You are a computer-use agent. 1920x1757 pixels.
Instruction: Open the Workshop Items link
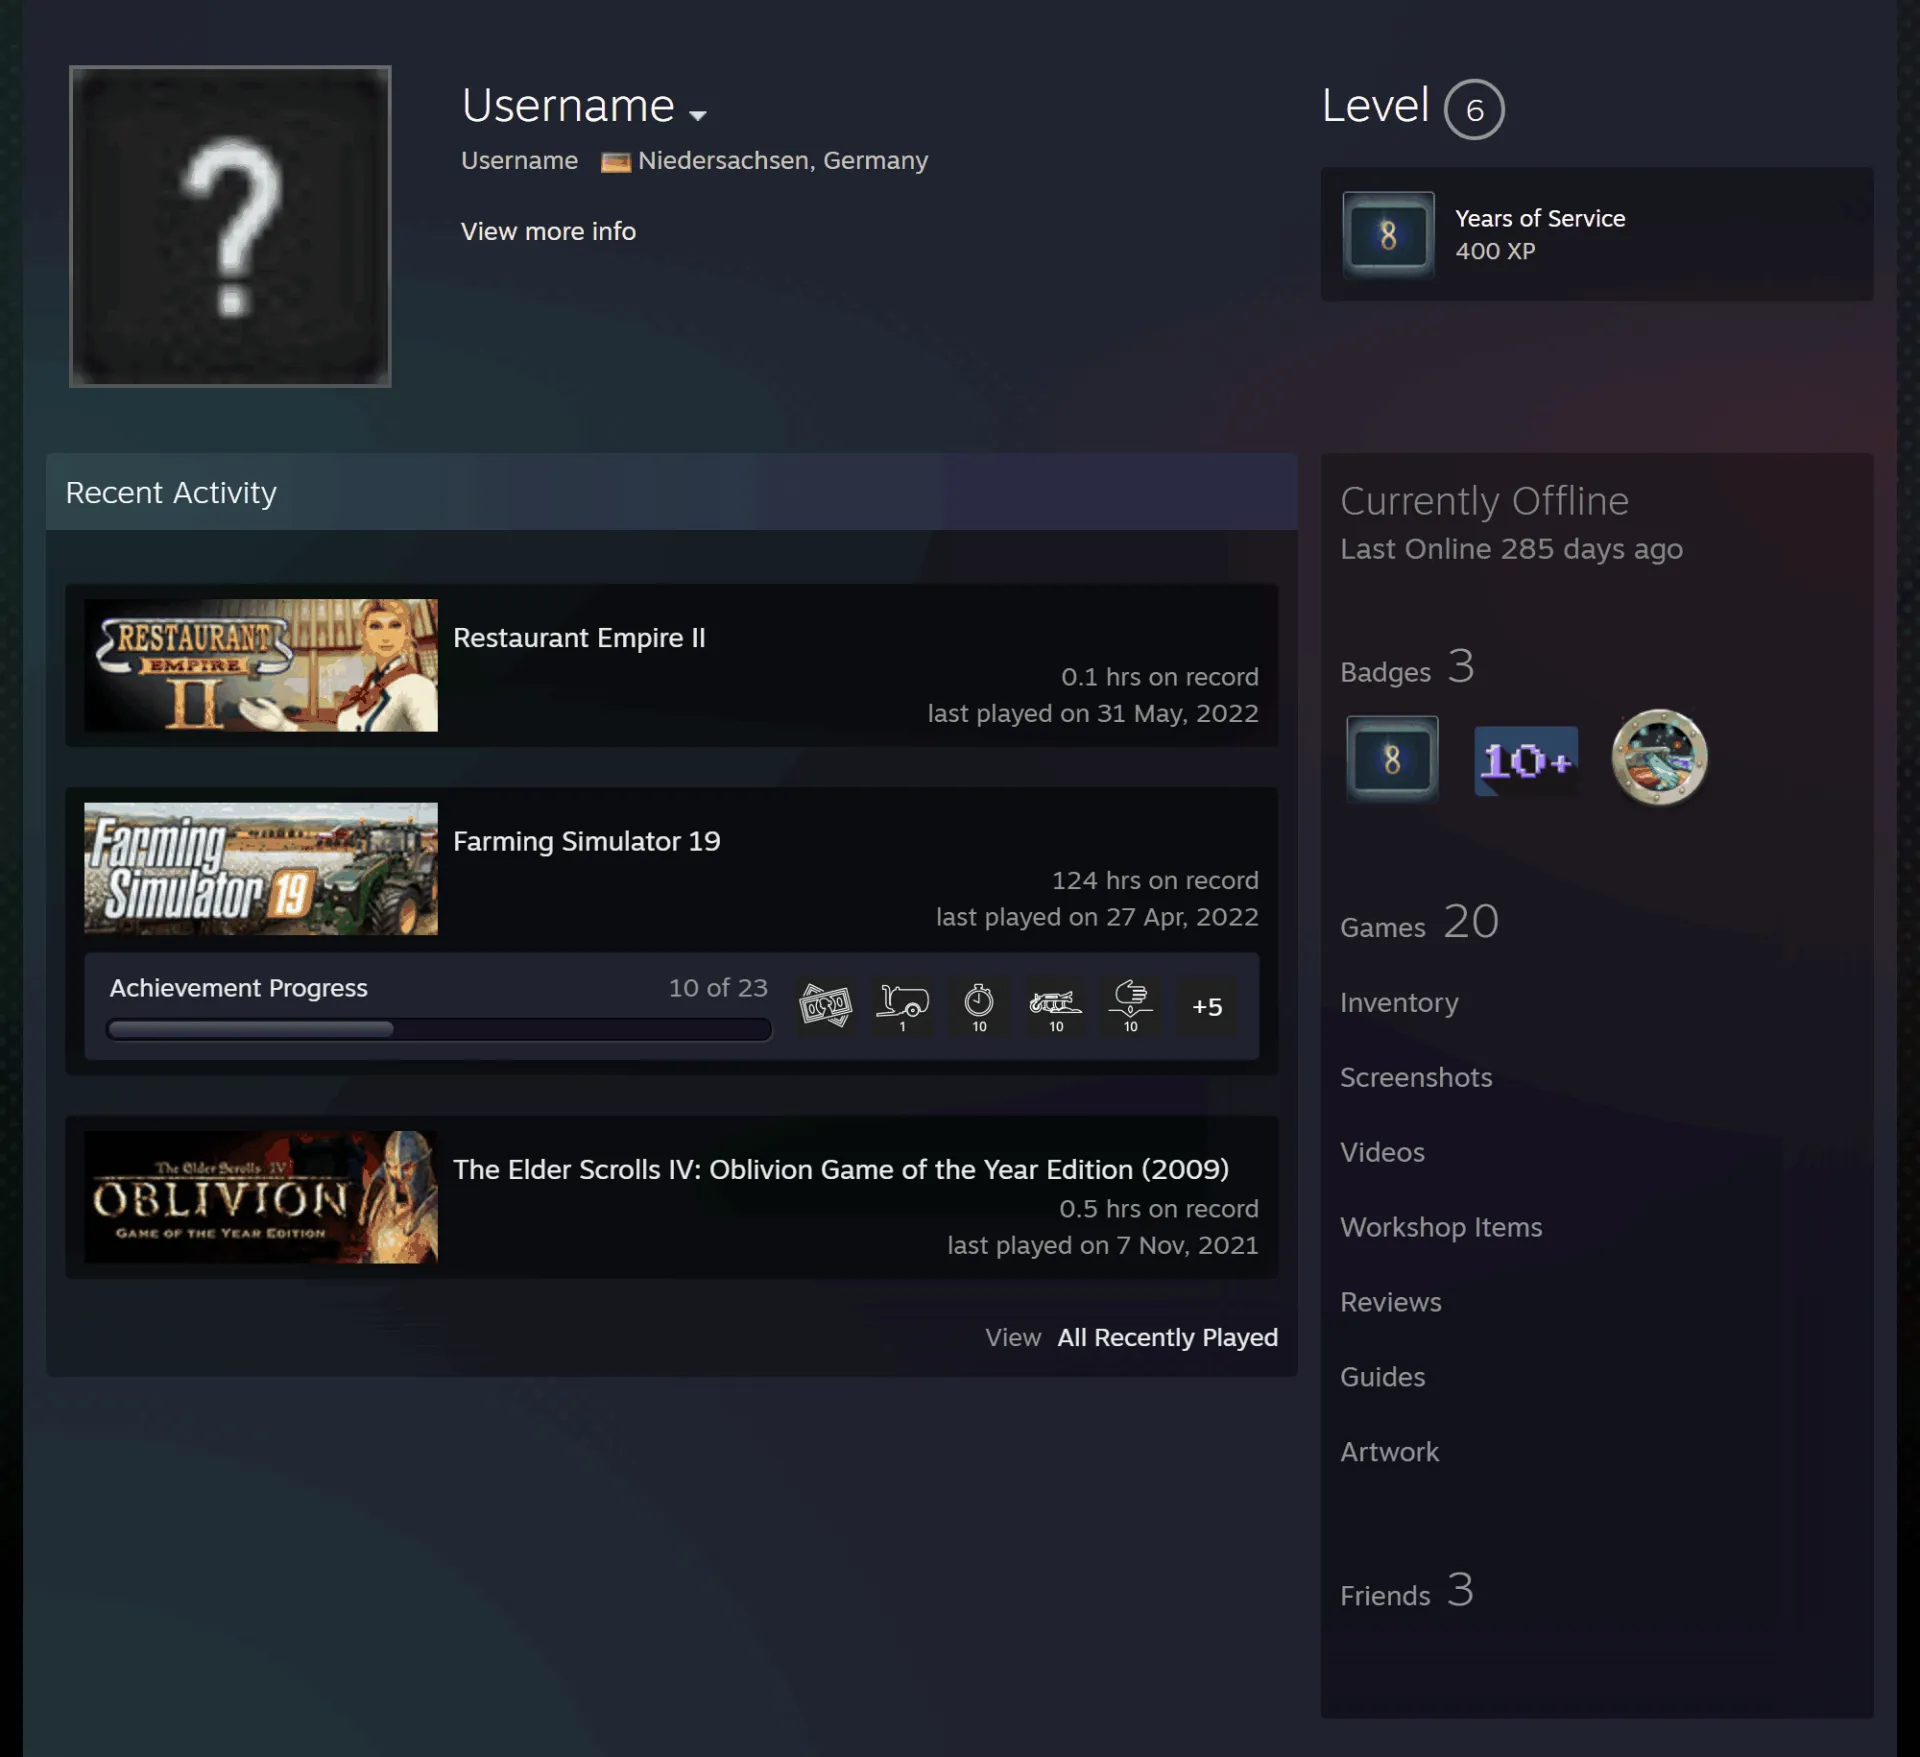(x=1441, y=1227)
